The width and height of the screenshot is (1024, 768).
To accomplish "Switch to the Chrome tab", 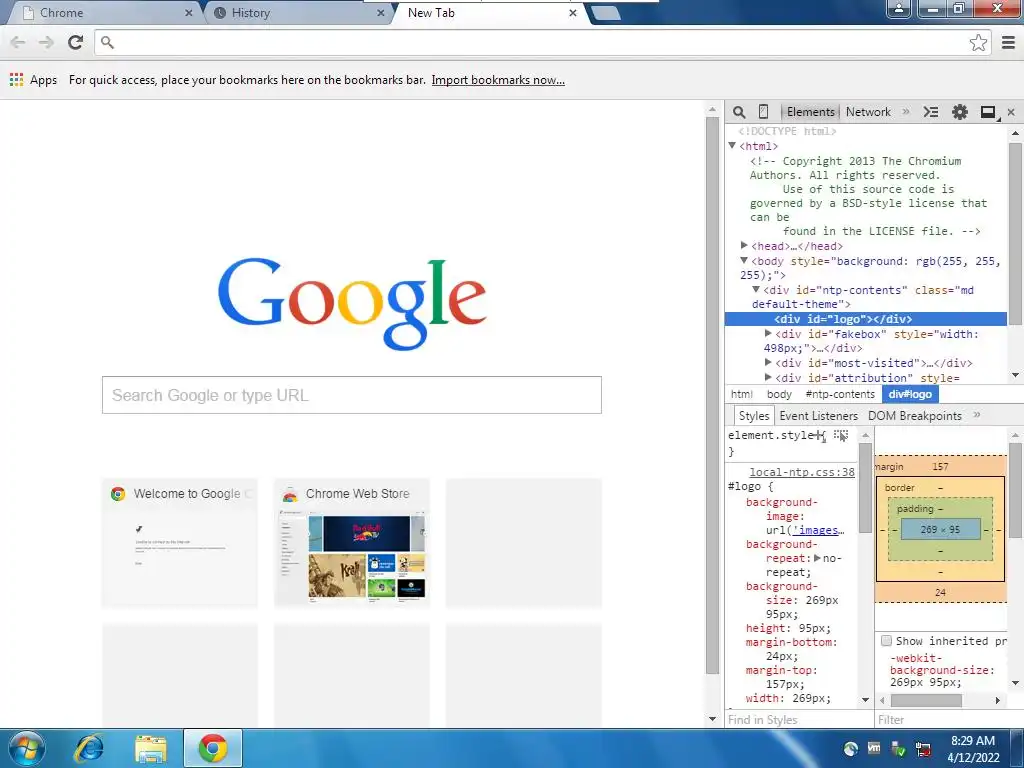I will click(x=106, y=13).
